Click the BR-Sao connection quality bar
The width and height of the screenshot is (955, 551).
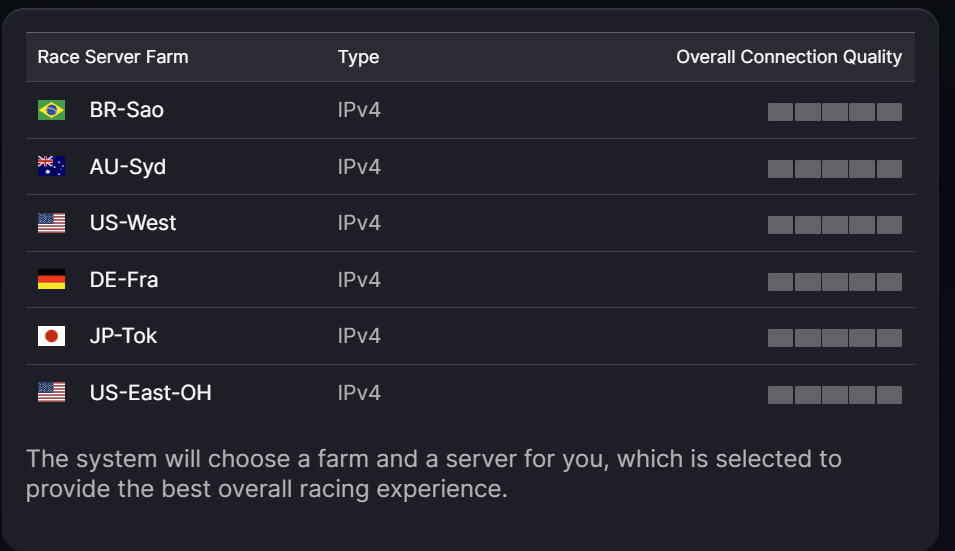click(x=835, y=112)
